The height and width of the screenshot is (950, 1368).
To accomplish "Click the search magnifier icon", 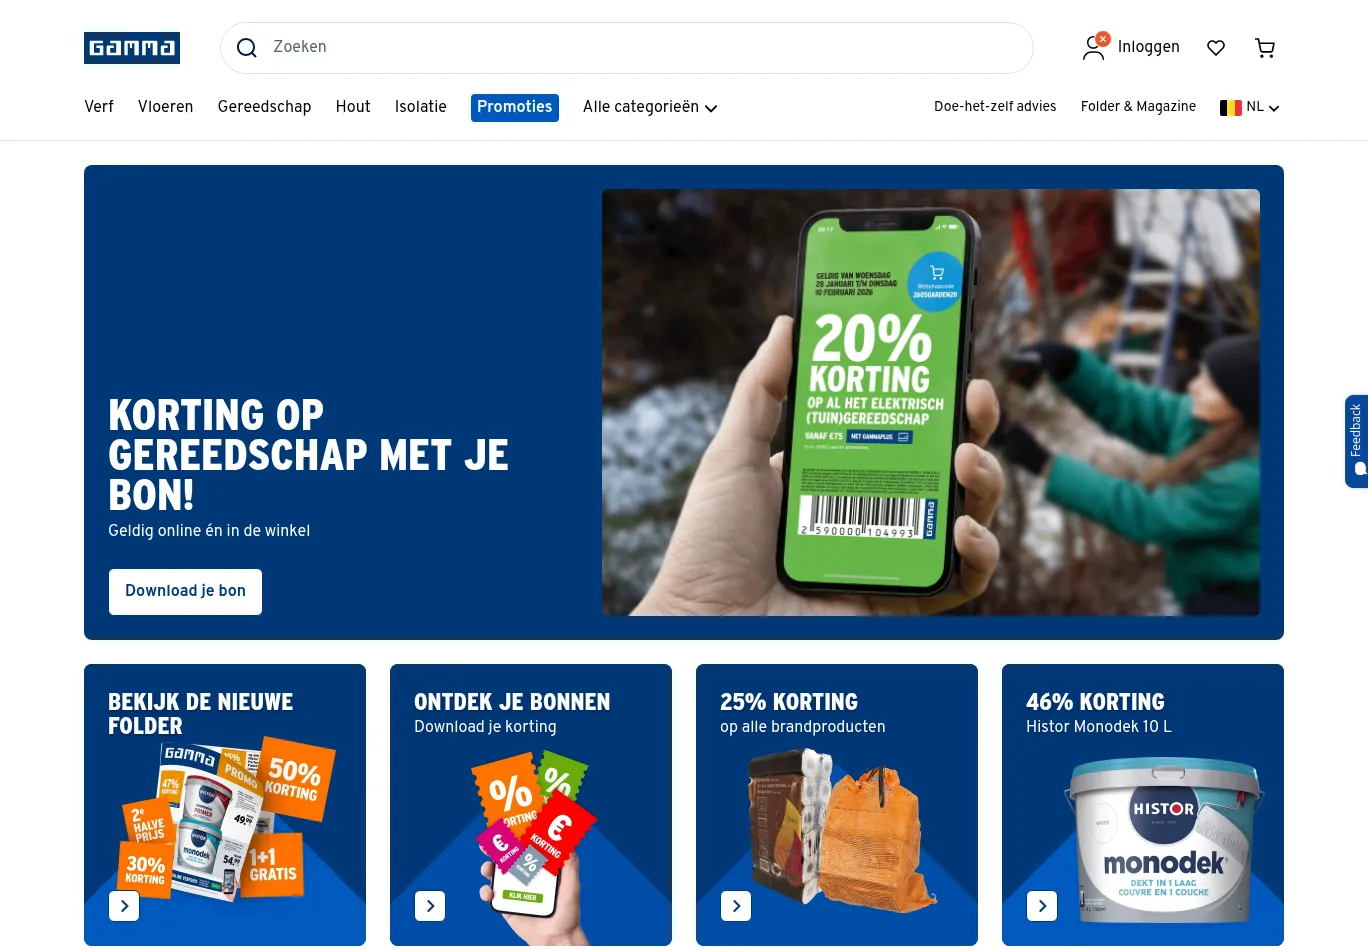I will pyautogui.click(x=247, y=48).
